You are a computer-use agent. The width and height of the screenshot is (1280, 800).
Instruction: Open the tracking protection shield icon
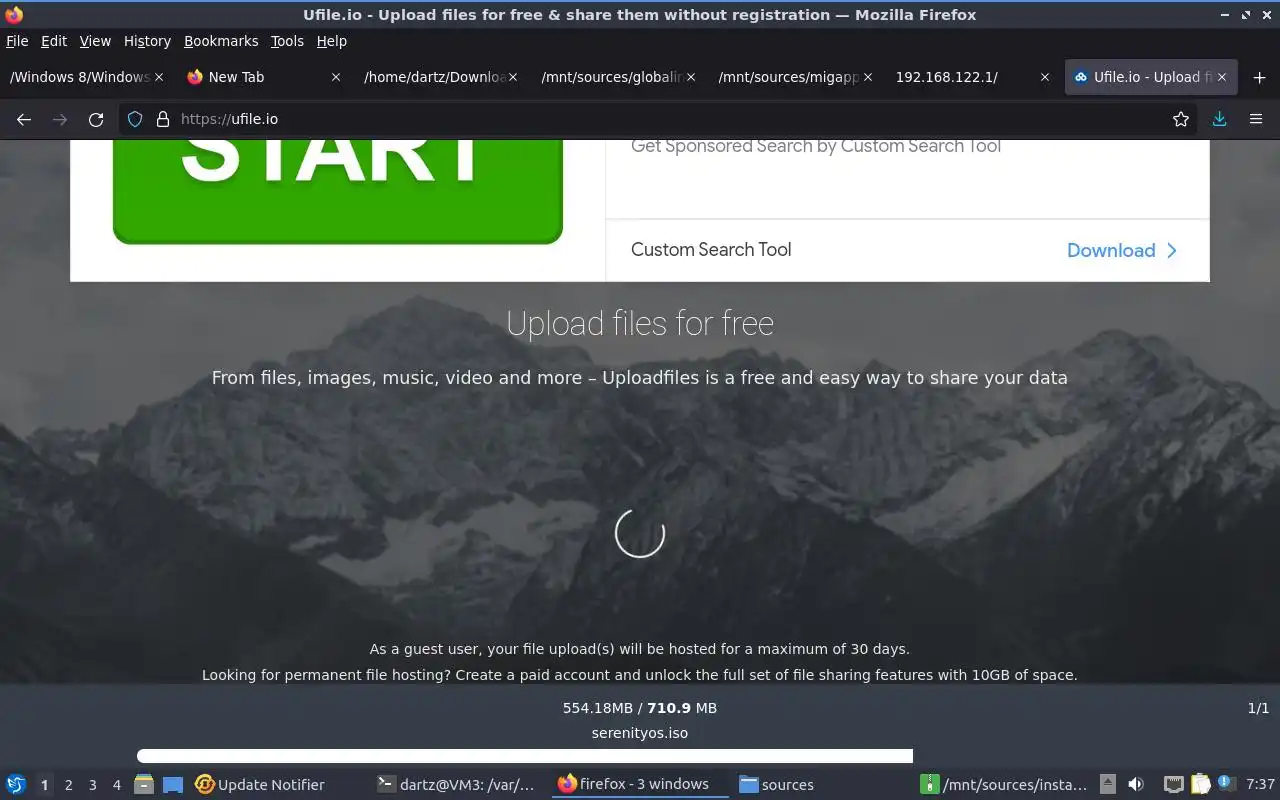[x=135, y=119]
